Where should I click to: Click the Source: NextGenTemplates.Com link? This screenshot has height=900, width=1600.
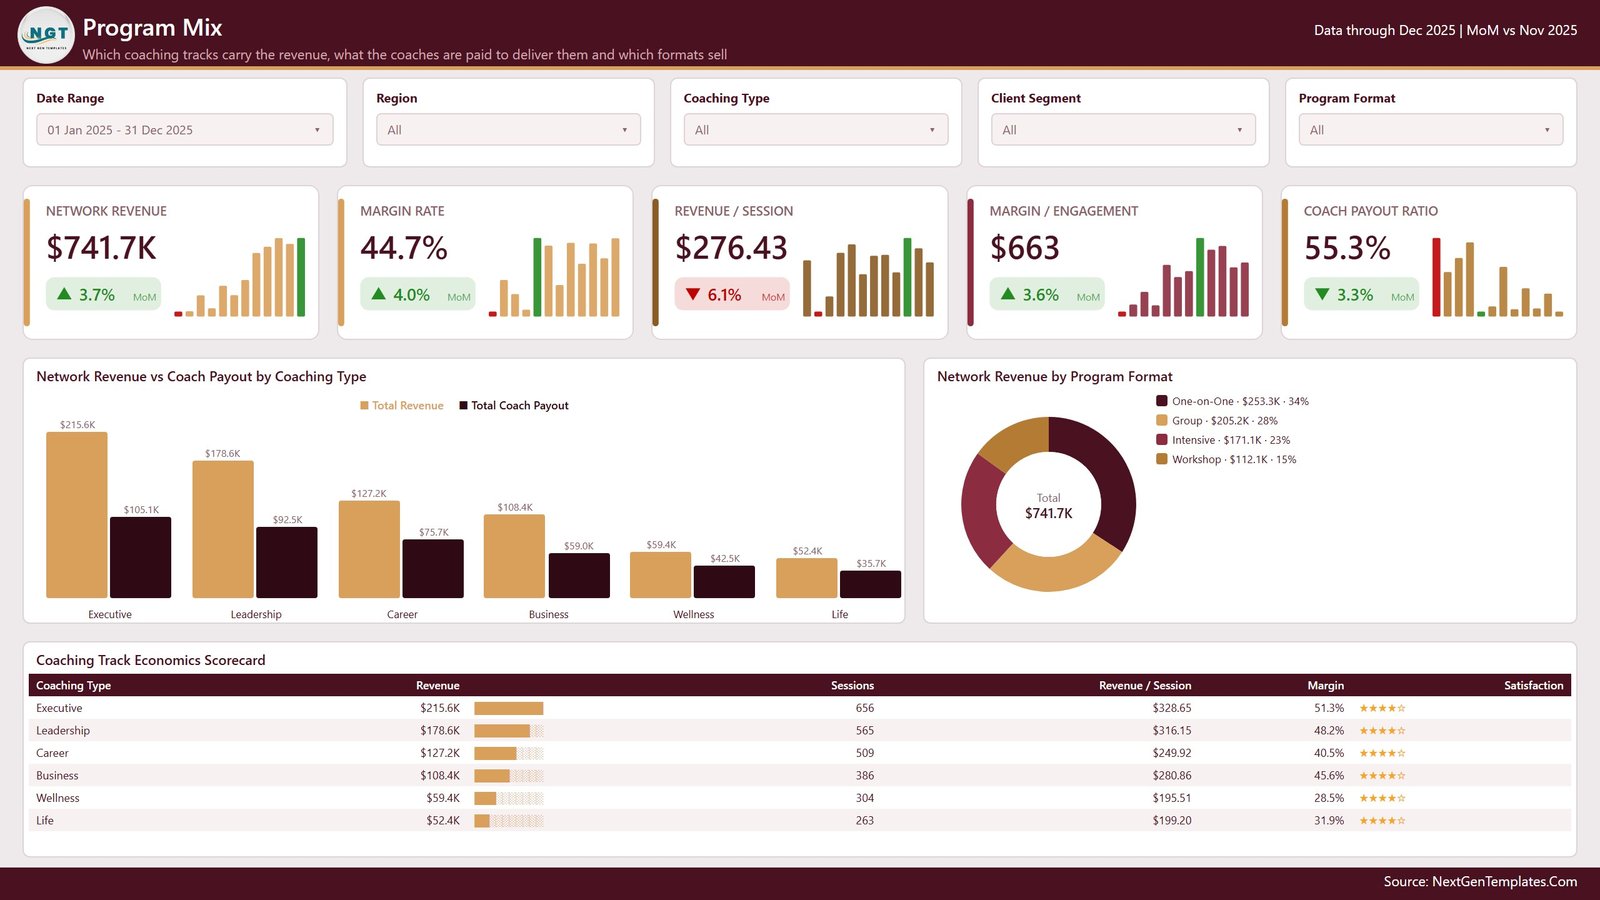tap(1480, 881)
